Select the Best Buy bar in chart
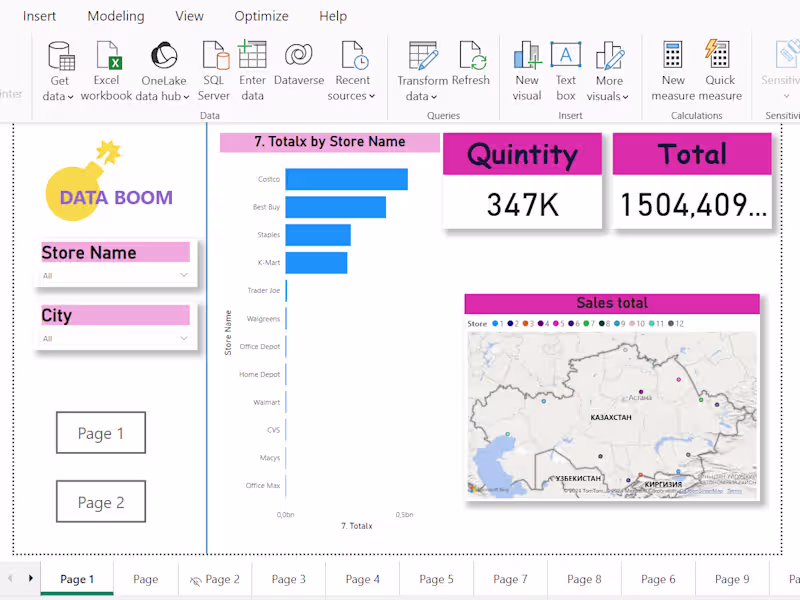This screenshot has width=800, height=600. point(336,207)
